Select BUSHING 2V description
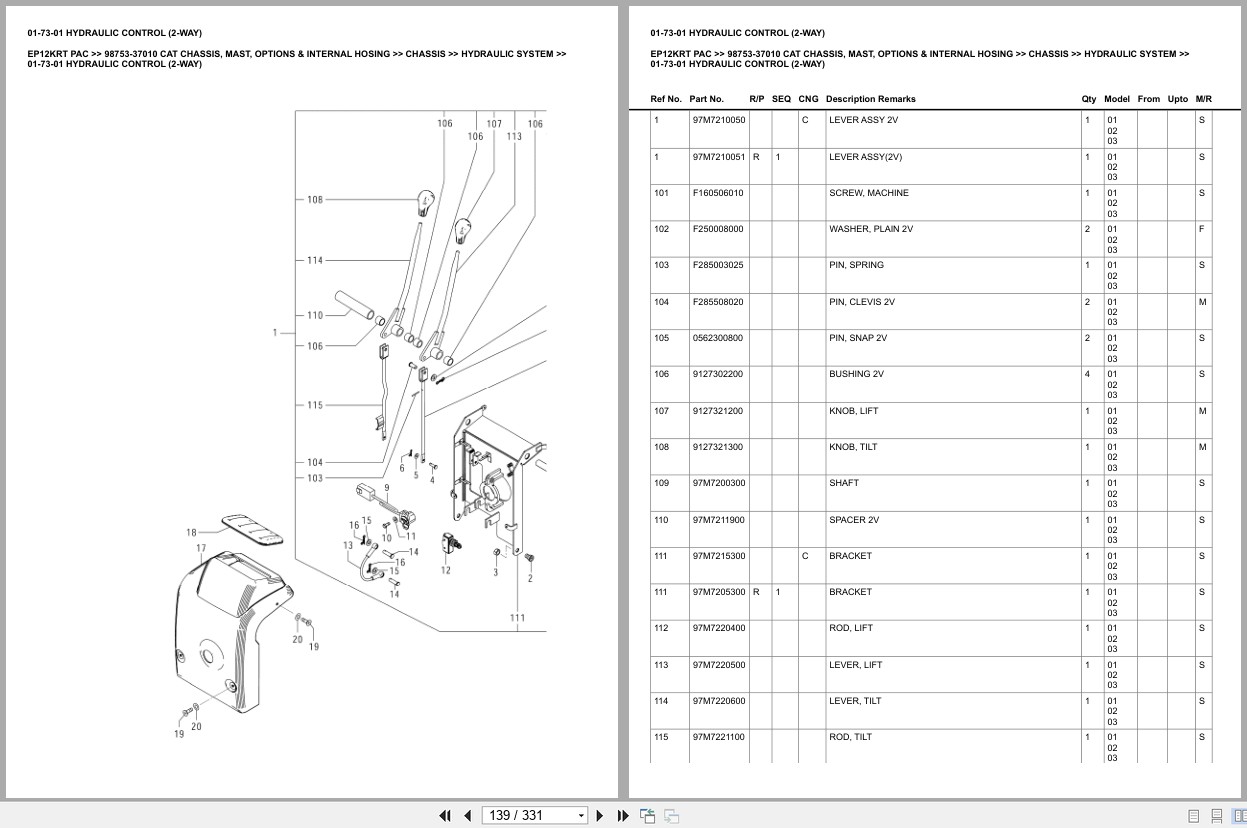The width and height of the screenshot is (1247, 828). (857, 374)
